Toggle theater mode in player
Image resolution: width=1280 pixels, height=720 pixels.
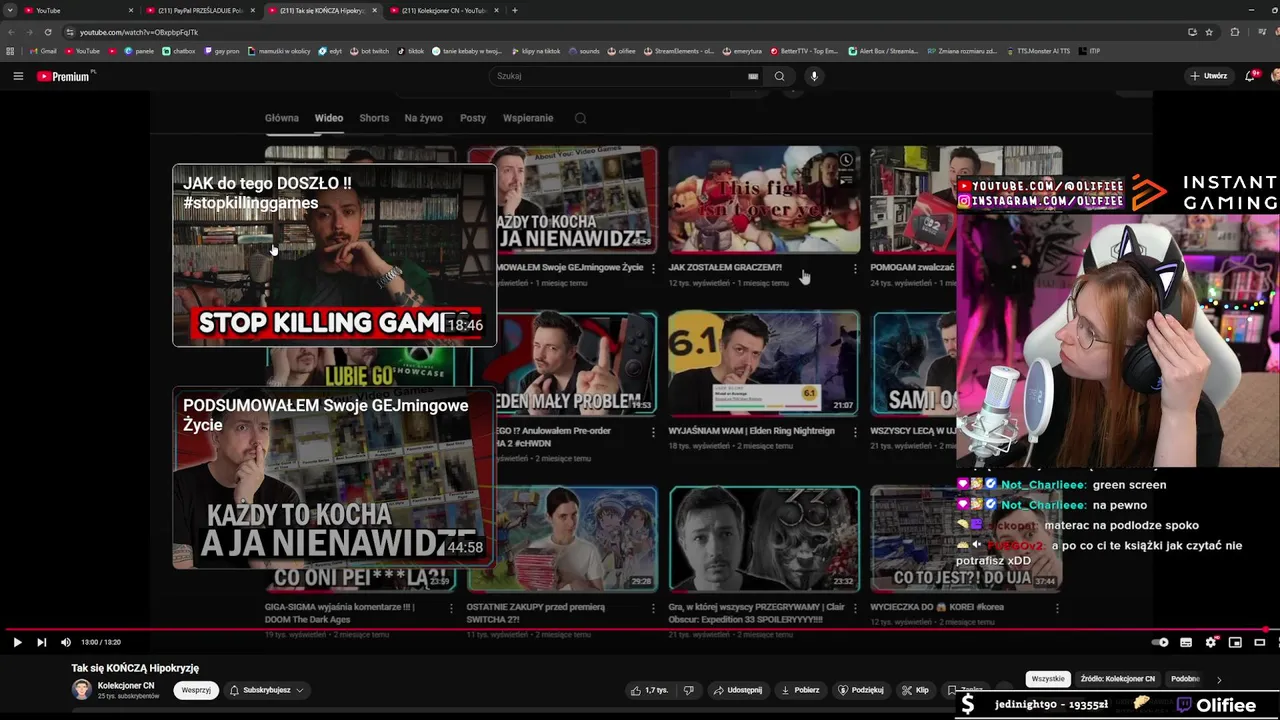(1259, 642)
